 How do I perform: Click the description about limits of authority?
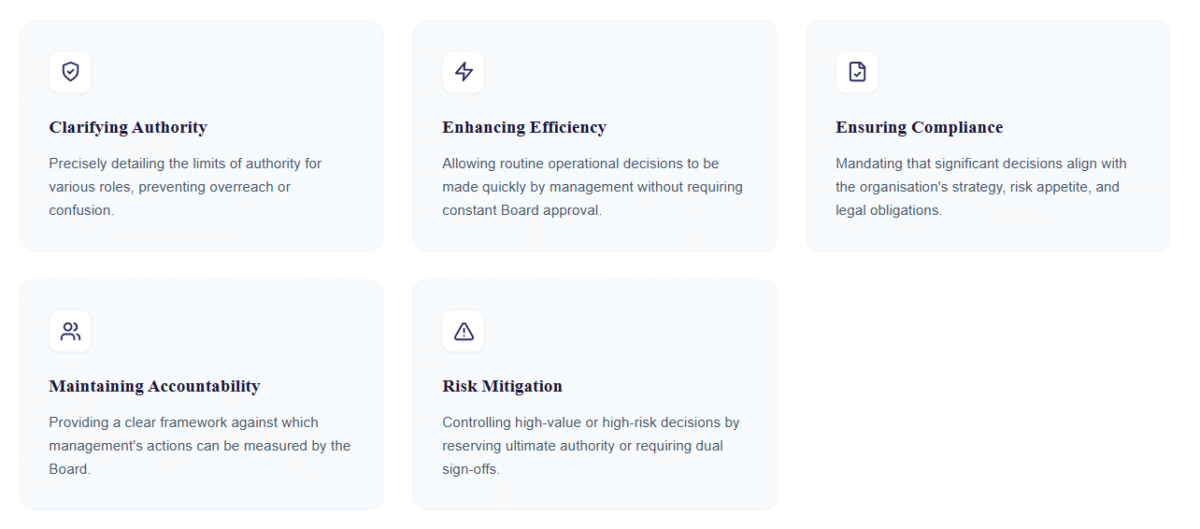coord(185,187)
